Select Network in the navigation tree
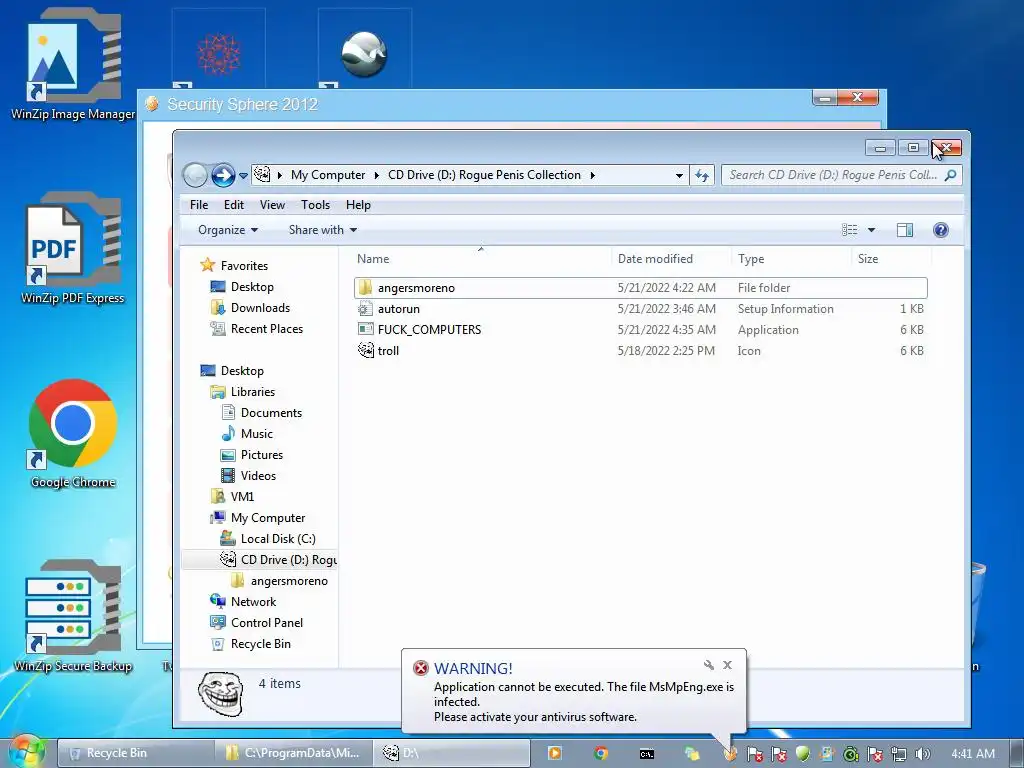Image resolution: width=1024 pixels, height=768 pixels. pyautogui.click(x=242, y=601)
